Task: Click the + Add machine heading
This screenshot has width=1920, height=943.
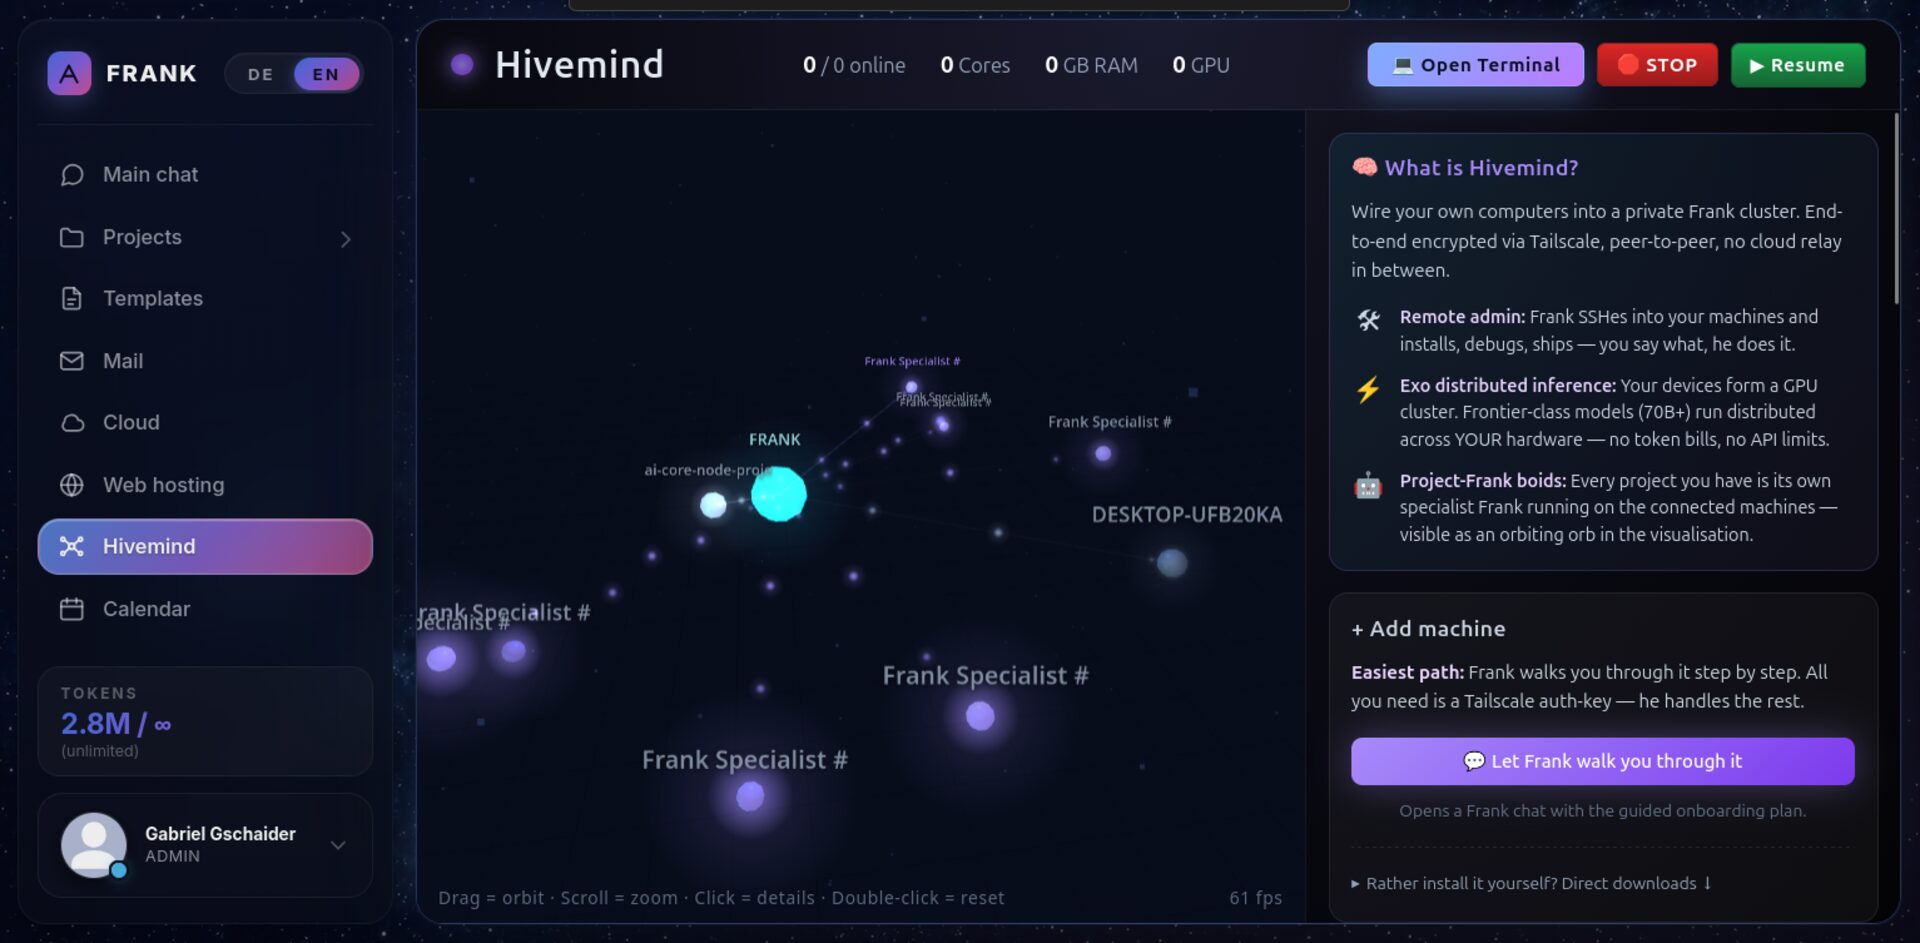Action: point(1428,629)
